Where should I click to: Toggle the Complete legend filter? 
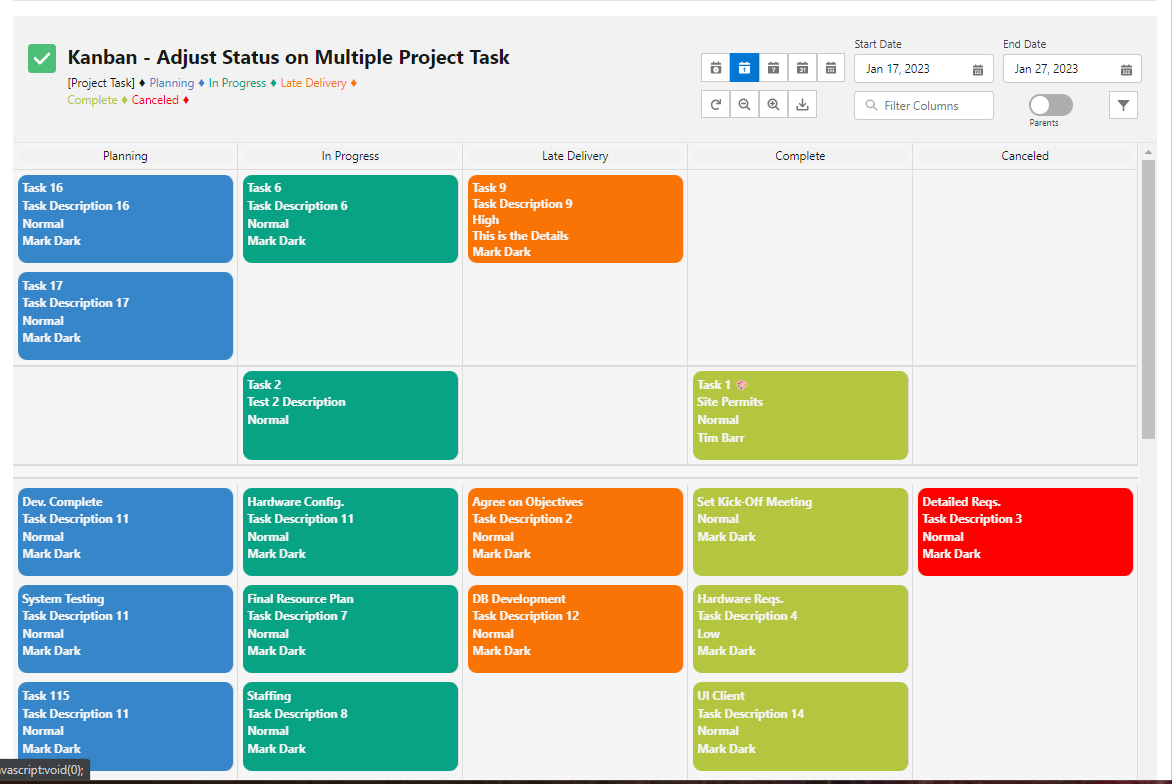pos(93,100)
